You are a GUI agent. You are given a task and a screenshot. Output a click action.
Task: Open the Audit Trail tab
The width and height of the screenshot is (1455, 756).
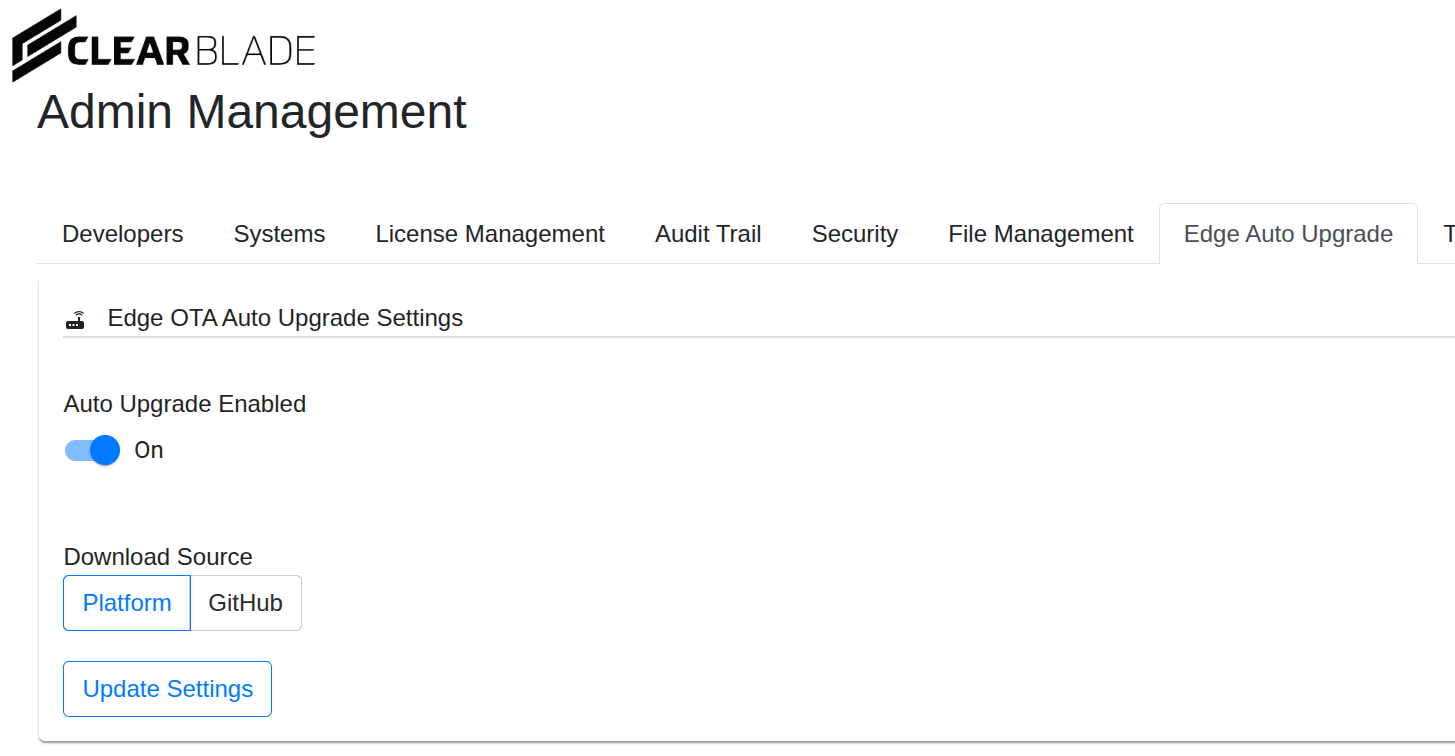(x=708, y=234)
